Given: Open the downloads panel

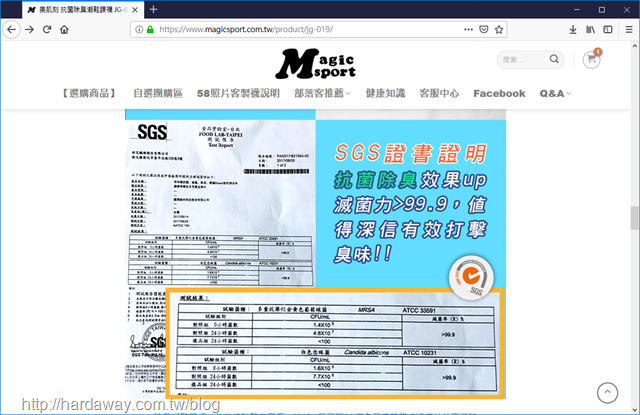Looking at the screenshot, I should [573, 29].
